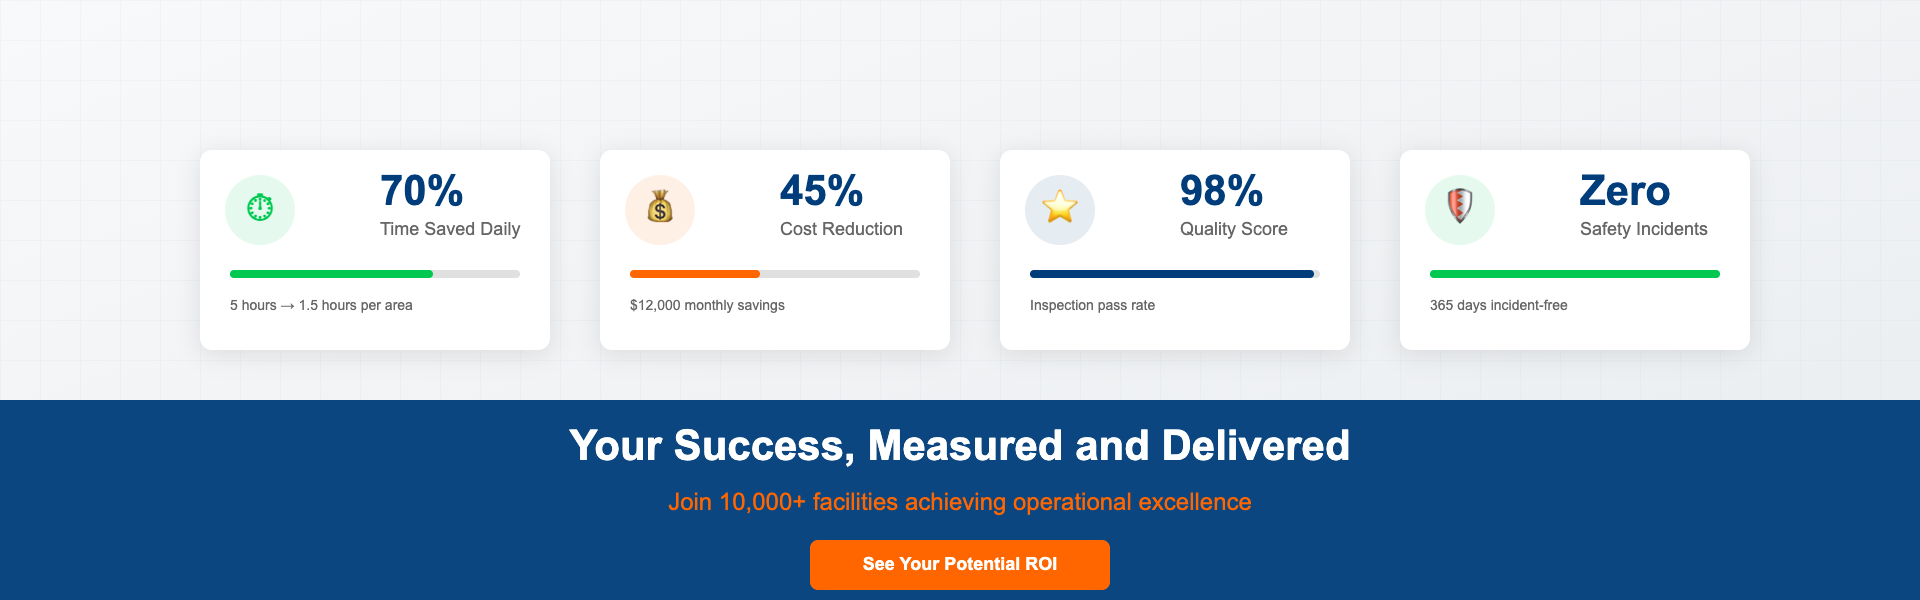1920x600 pixels.
Task: Click the Safety Incidents full green progress bar
Action: pos(1574,274)
